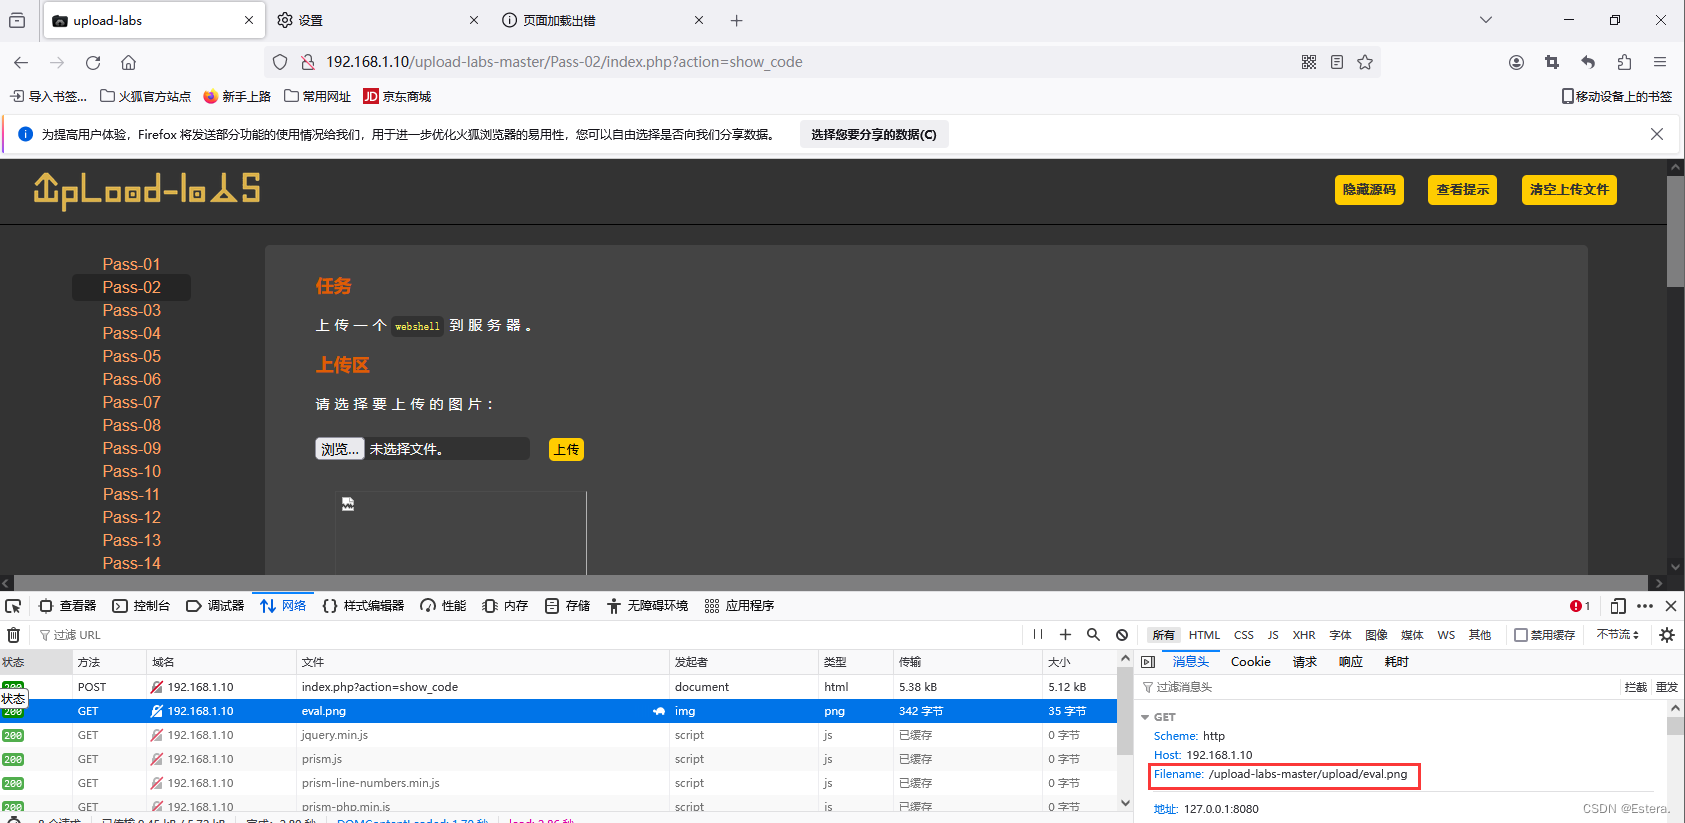
Task: Click the 清空上传文件 clear uploads button
Action: point(1569,190)
